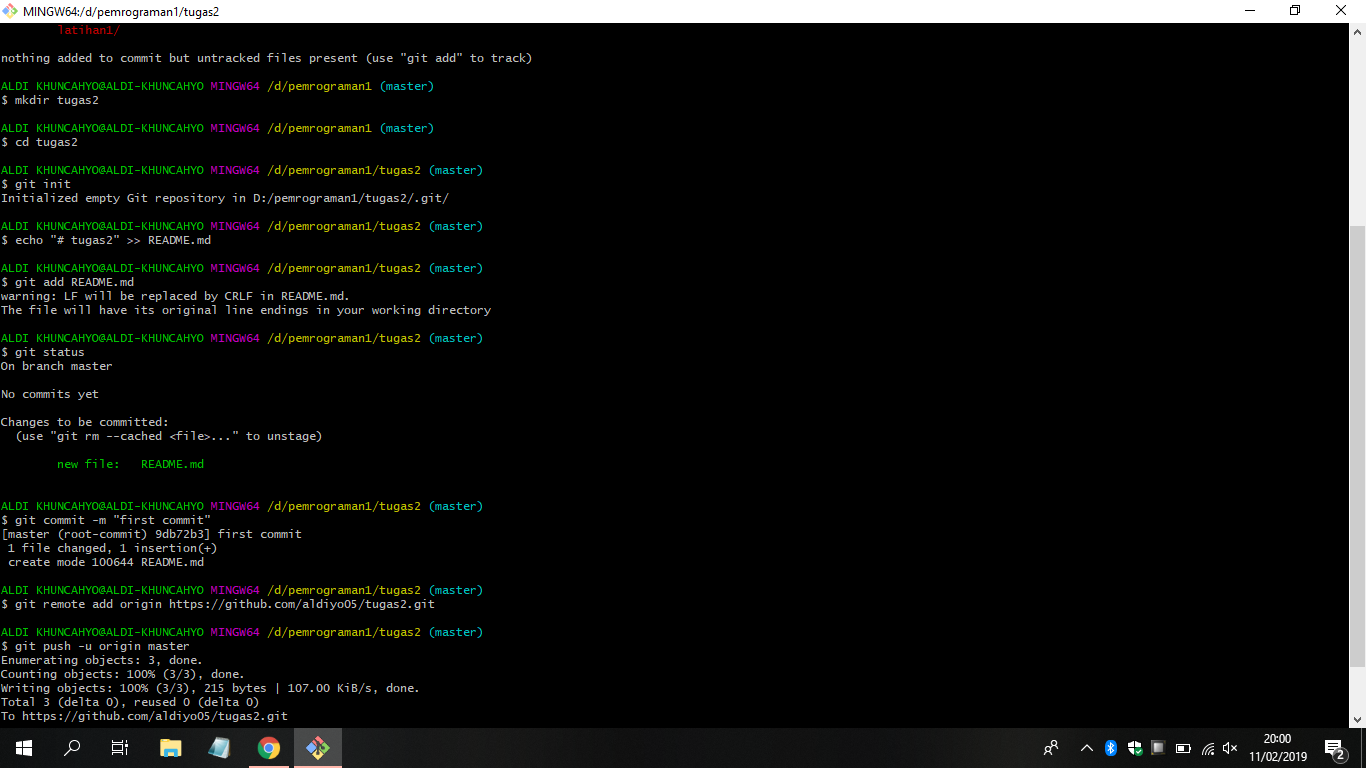
Task: Open Task View from the taskbar
Action: click(x=119, y=747)
